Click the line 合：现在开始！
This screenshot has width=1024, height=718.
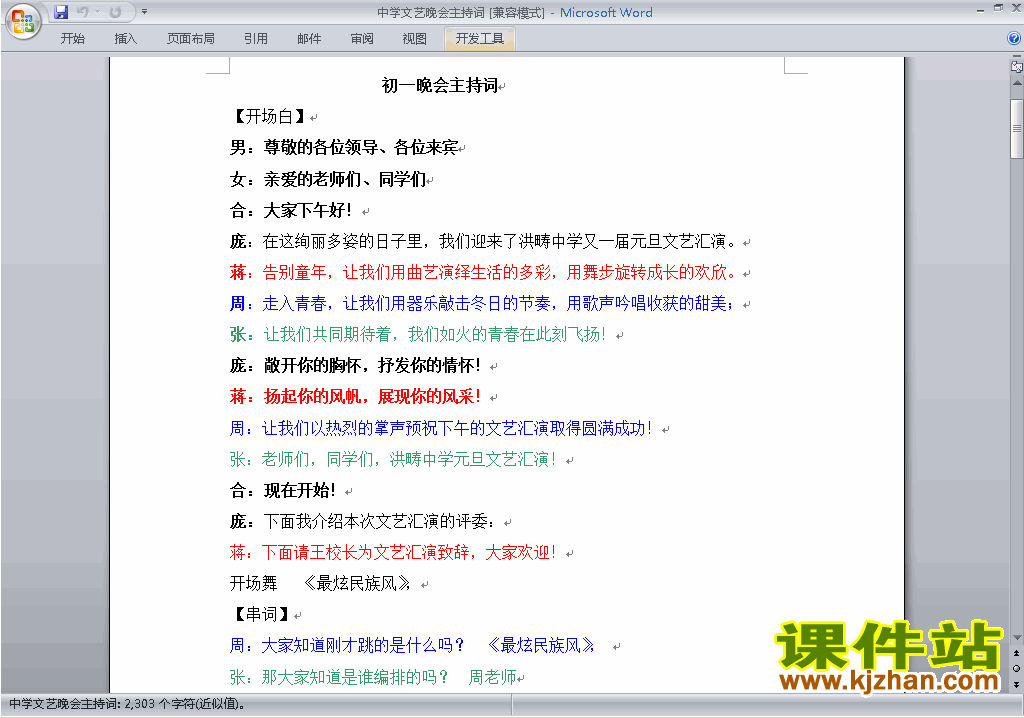tap(283, 491)
